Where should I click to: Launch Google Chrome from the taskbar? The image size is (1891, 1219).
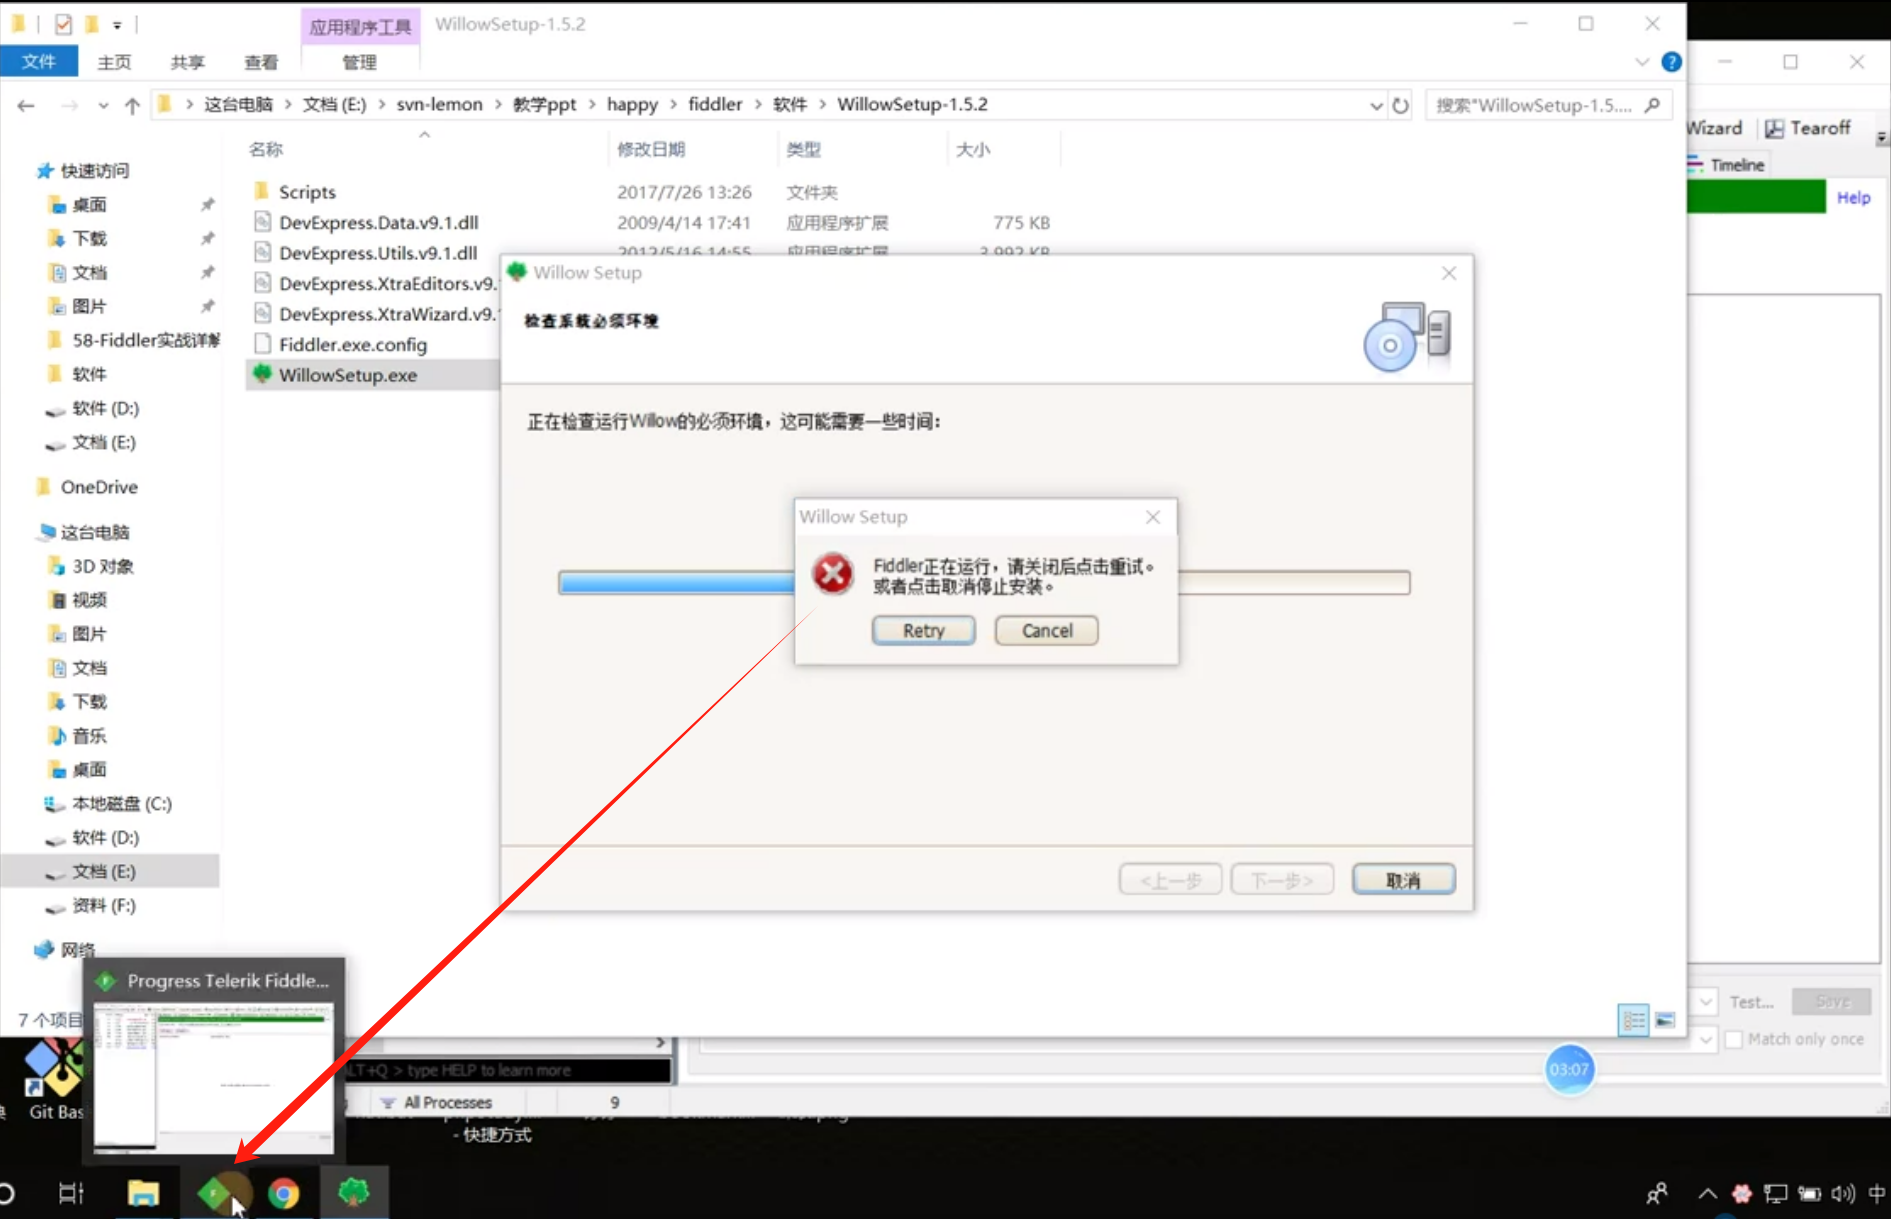[284, 1193]
